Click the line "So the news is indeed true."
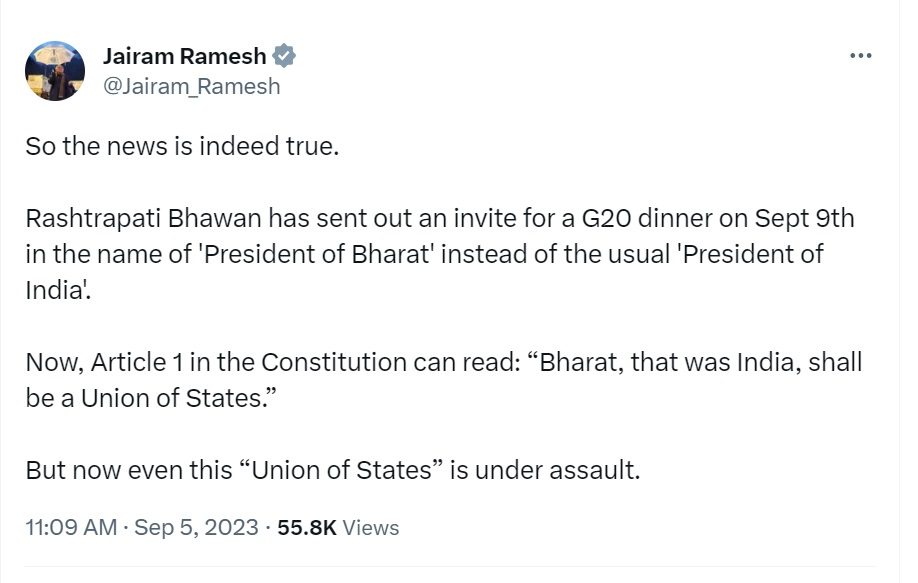 [x=183, y=146]
